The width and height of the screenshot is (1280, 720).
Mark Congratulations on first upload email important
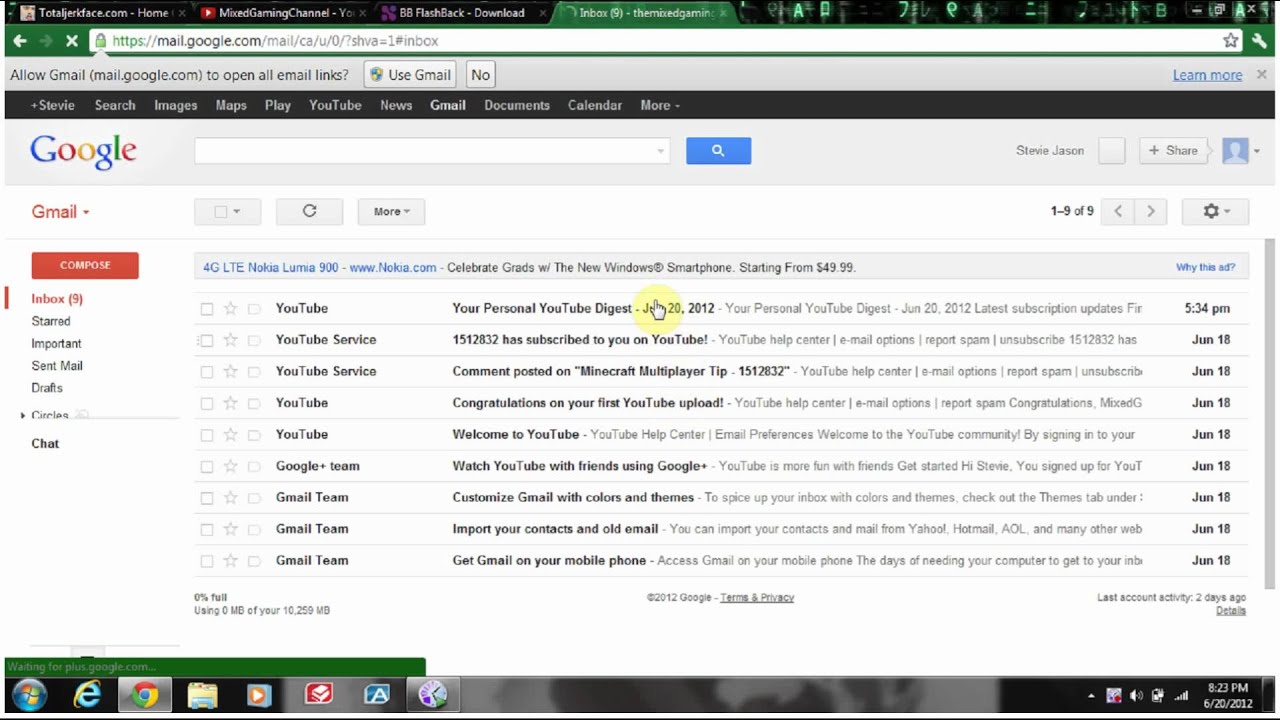click(254, 403)
